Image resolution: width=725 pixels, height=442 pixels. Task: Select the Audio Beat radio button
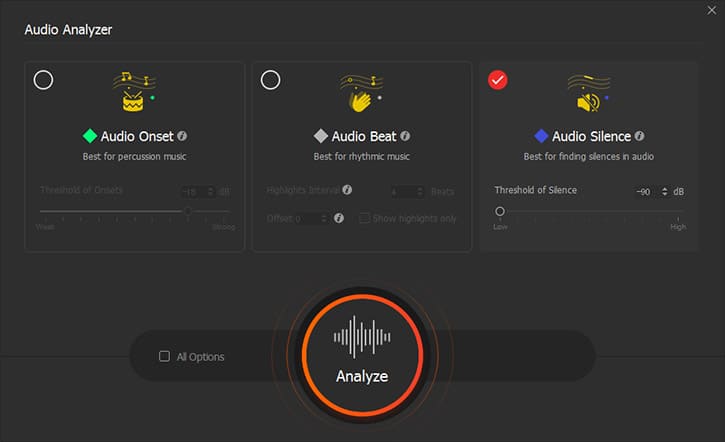270,80
